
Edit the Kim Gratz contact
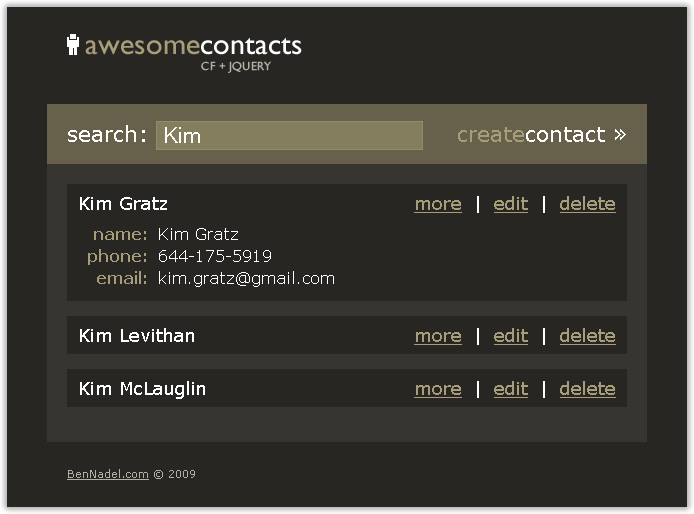[510, 204]
